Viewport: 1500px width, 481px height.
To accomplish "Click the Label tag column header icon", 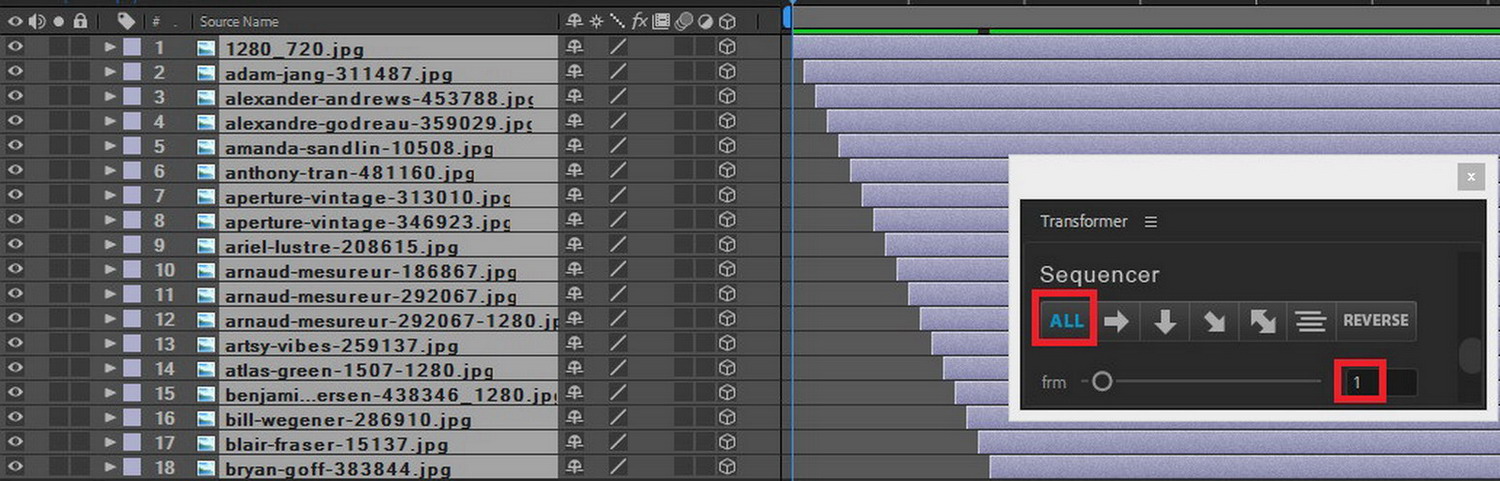I will (x=126, y=21).
